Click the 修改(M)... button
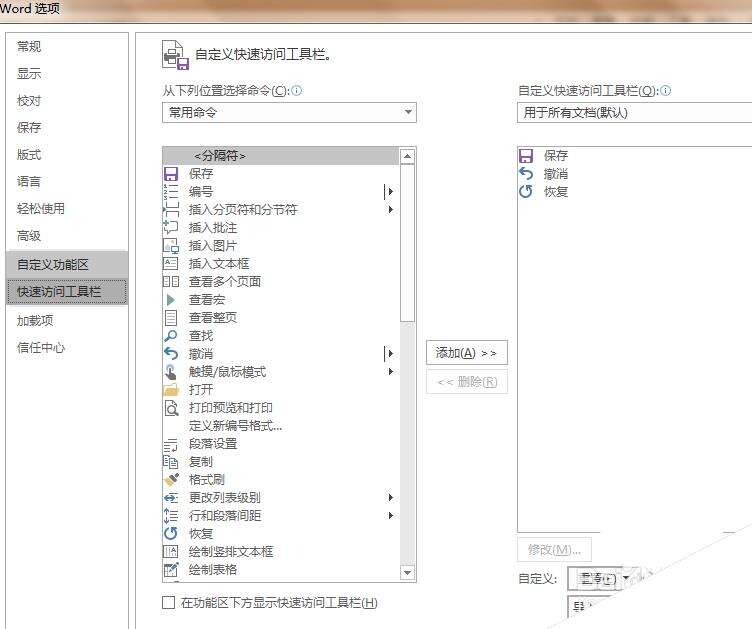This screenshot has height=629, width=752. [x=554, y=549]
